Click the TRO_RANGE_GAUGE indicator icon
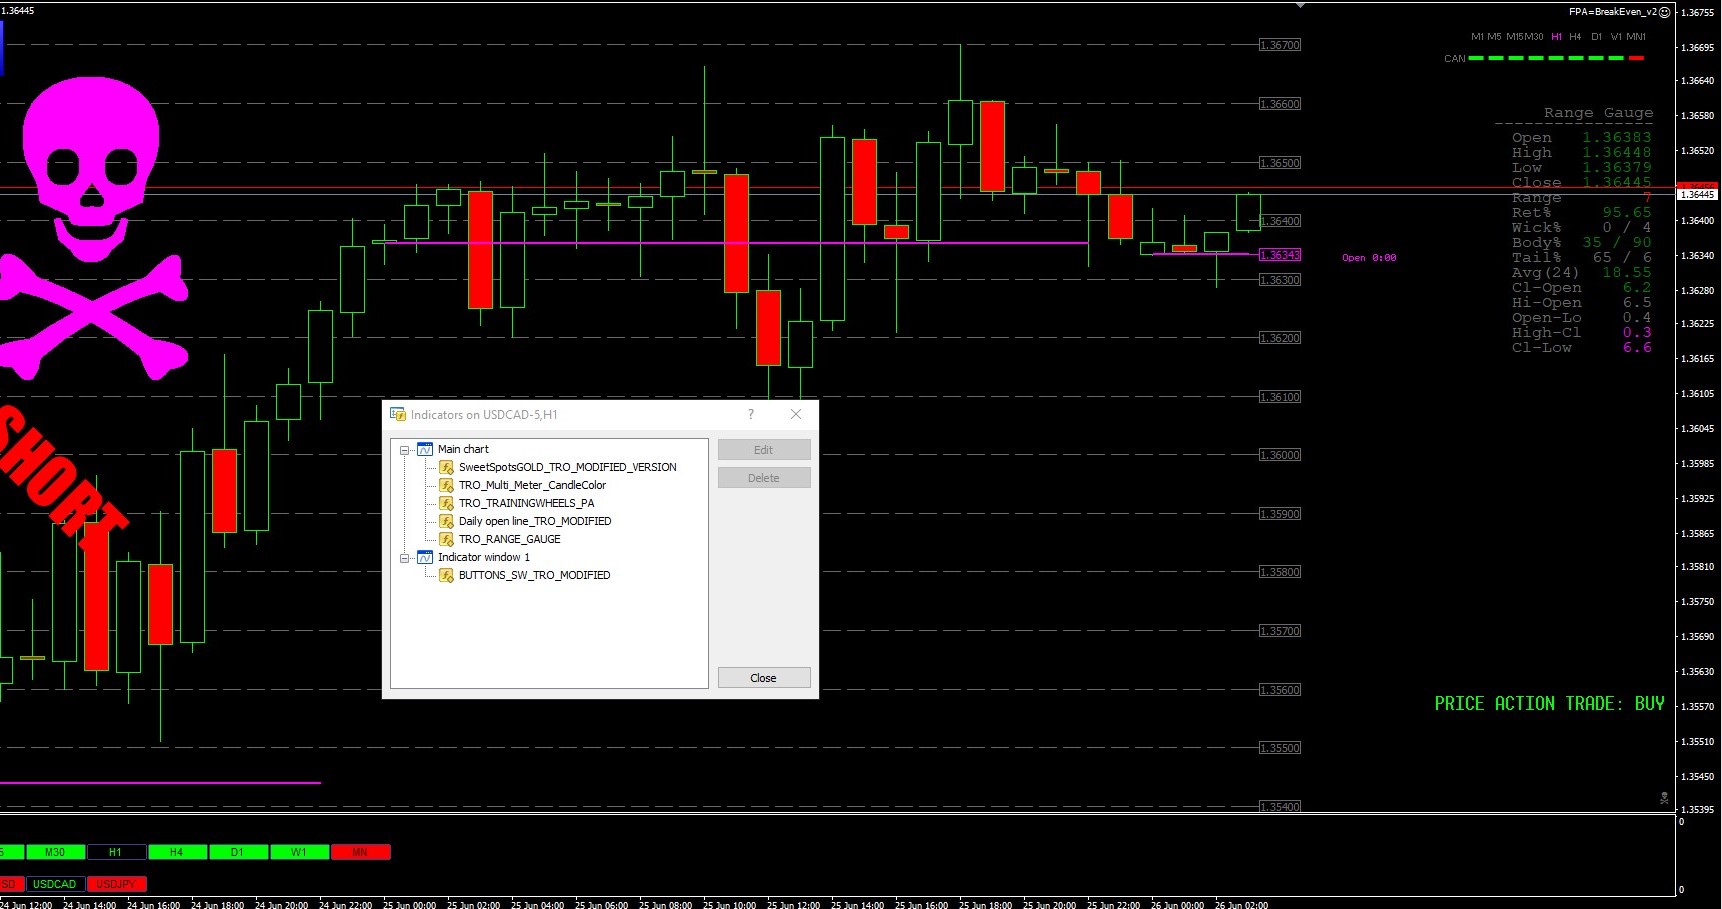 [x=447, y=539]
